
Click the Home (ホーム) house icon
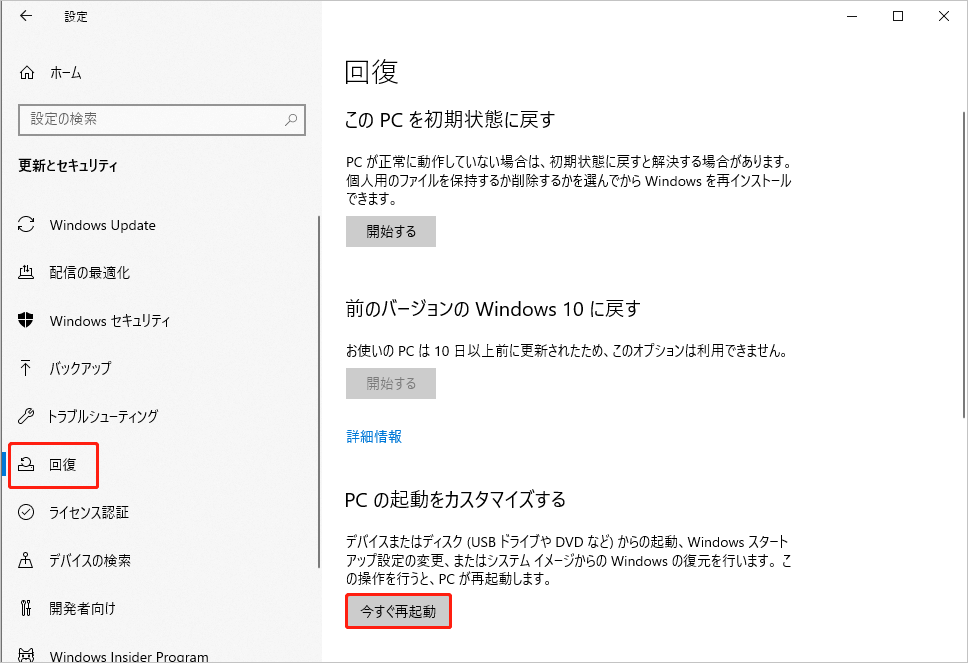tap(27, 73)
